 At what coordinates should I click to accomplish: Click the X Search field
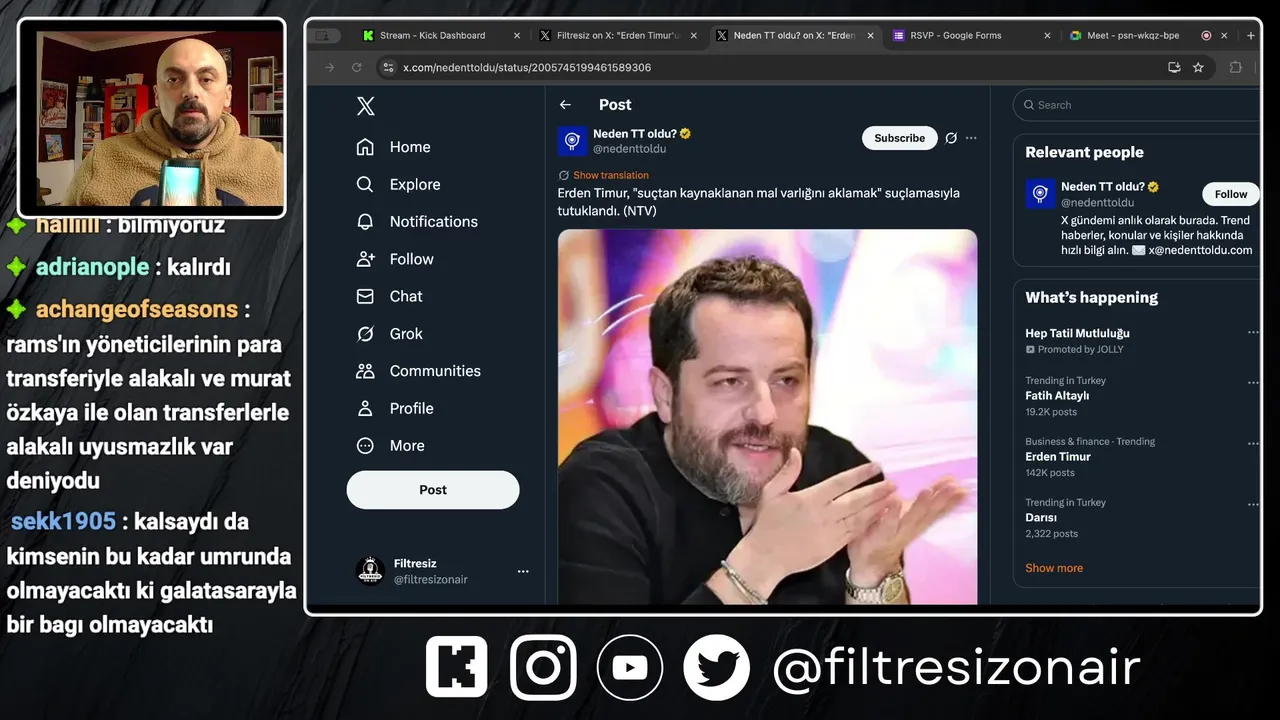[x=1136, y=105]
